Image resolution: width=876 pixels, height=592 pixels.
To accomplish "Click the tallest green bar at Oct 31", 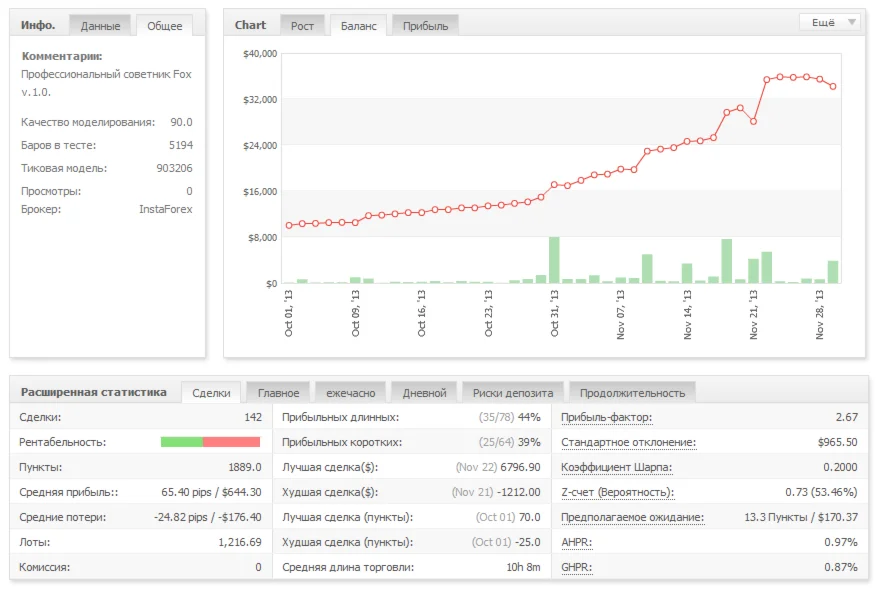I will tap(554, 260).
